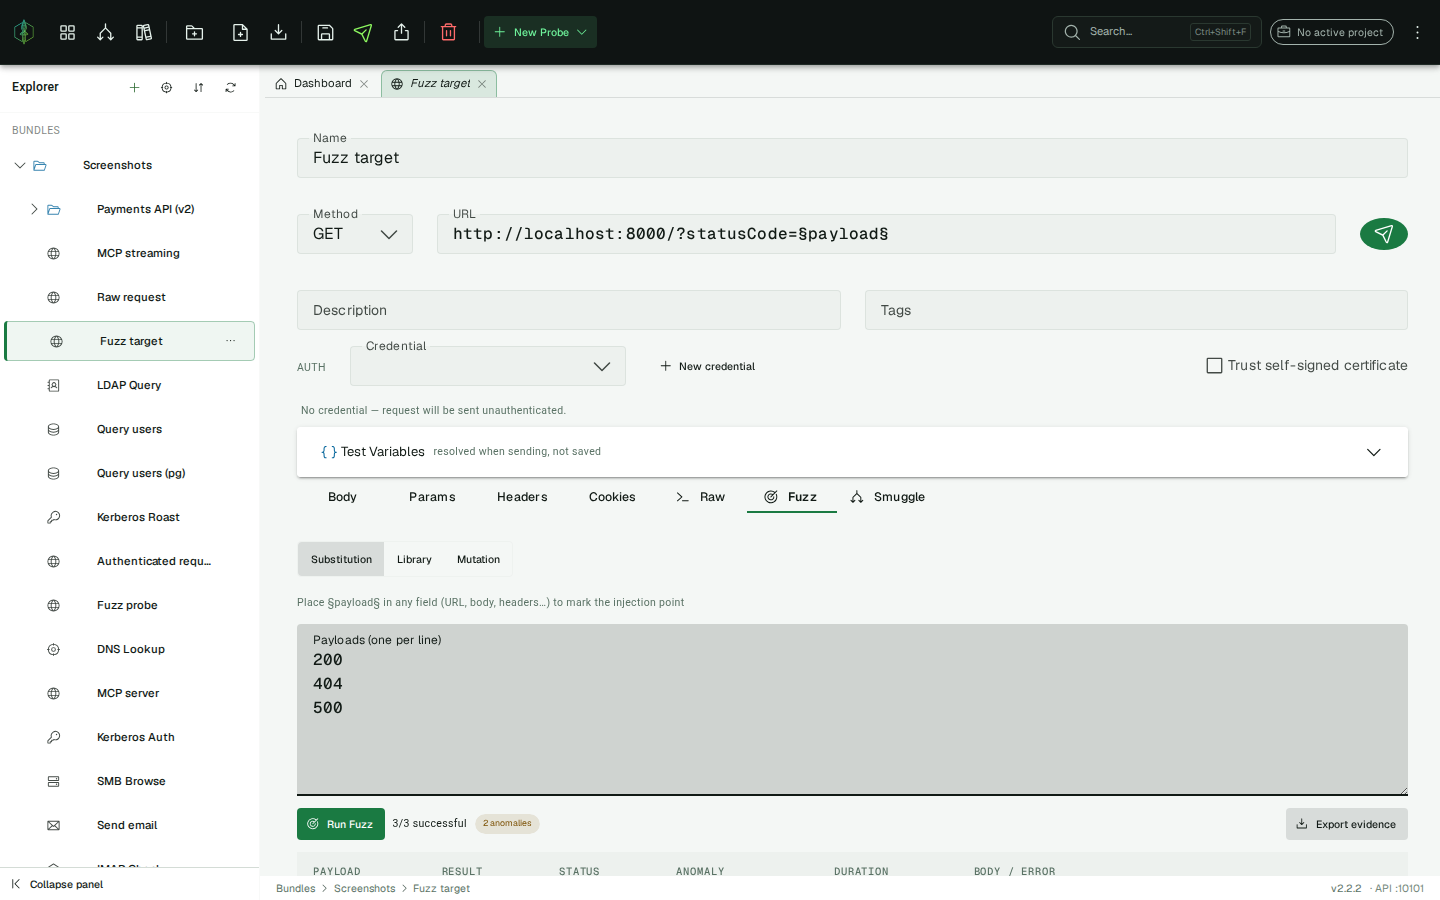Click the DNS Lookup icon in the Explorer
The image size is (1440, 900).
[x=54, y=649]
